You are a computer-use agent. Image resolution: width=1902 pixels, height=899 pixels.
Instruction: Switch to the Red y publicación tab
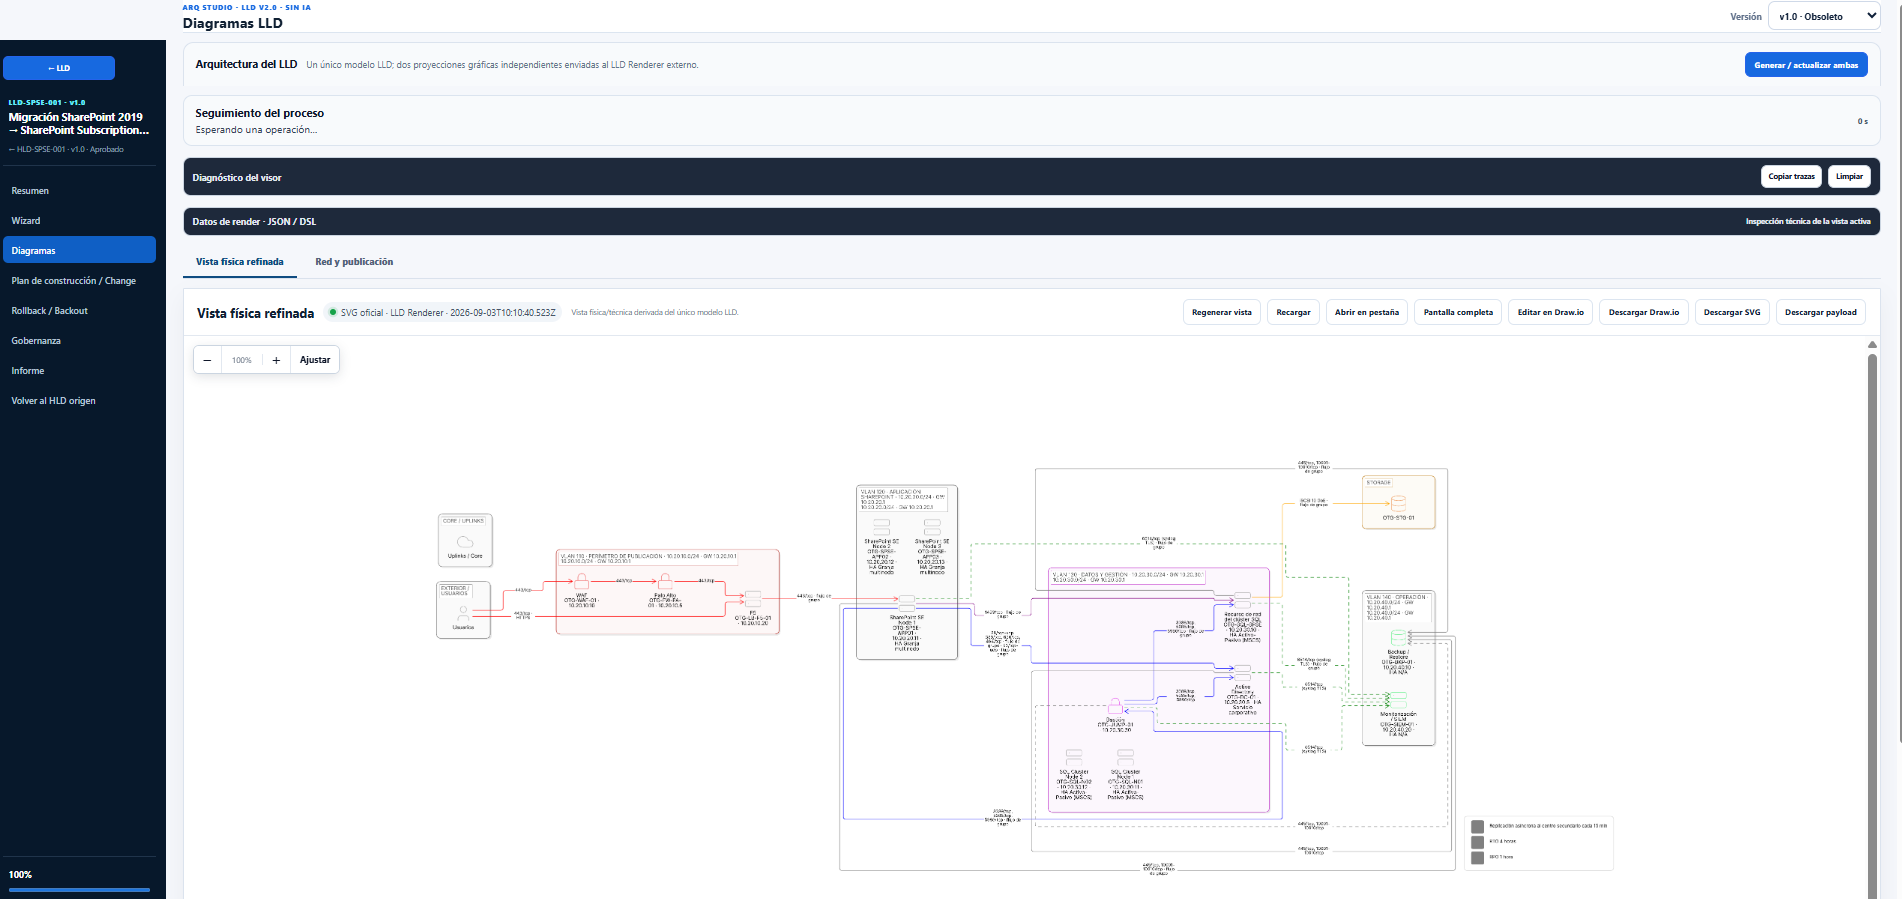tap(354, 262)
